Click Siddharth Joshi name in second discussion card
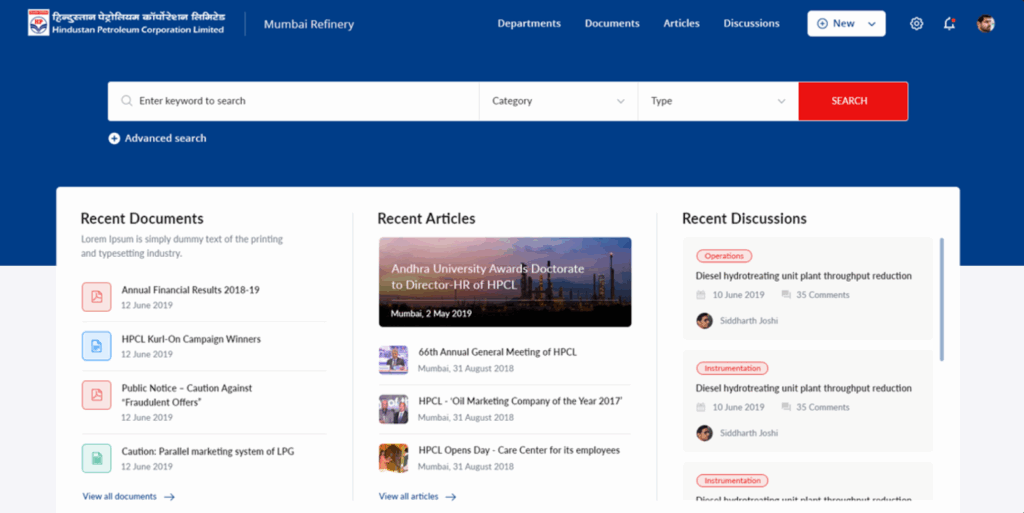Image resolution: width=1024 pixels, height=513 pixels. pyautogui.click(x=748, y=433)
